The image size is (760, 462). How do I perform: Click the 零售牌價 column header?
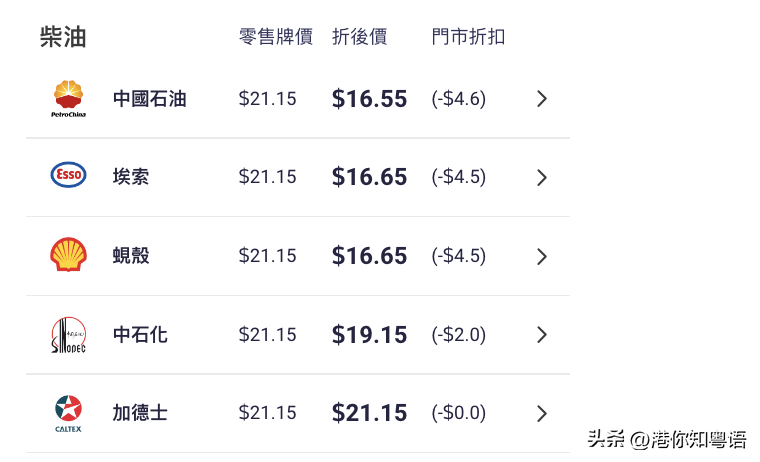tap(276, 37)
